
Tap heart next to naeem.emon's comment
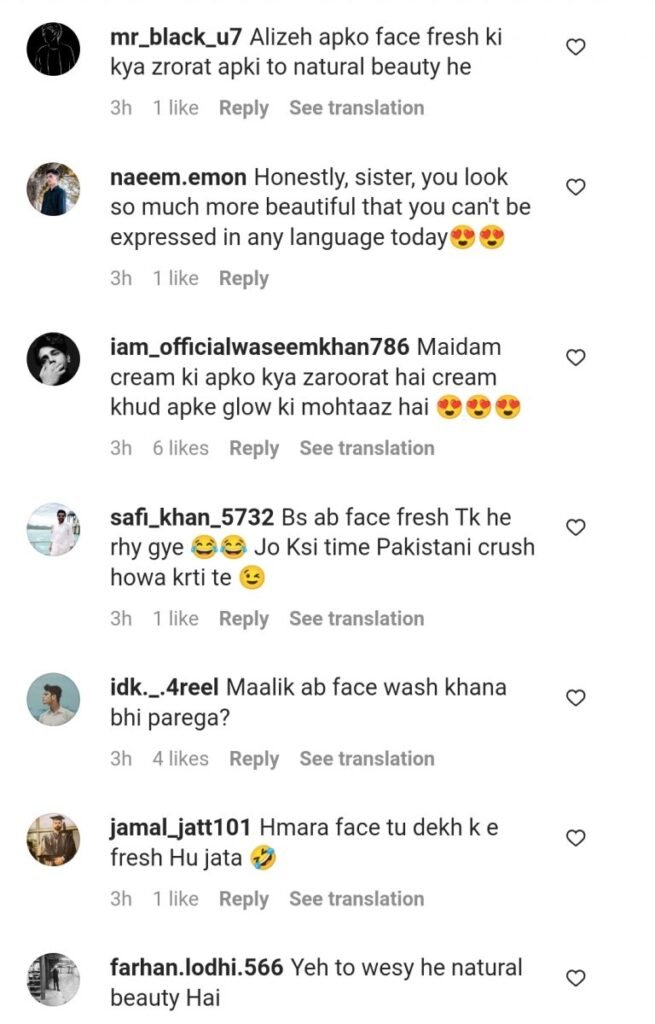point(575,187)
